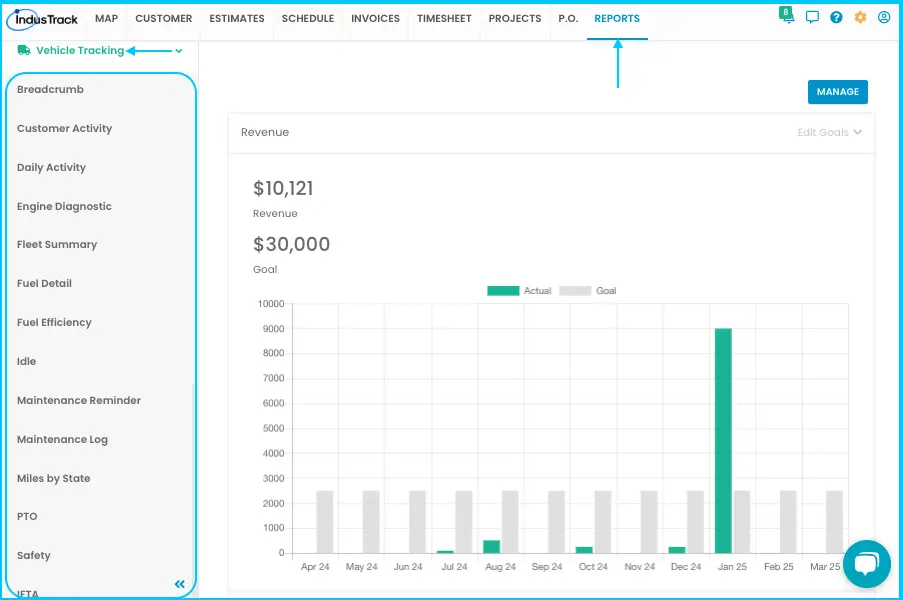Click the IndusTrack logo

coord(43,20)
